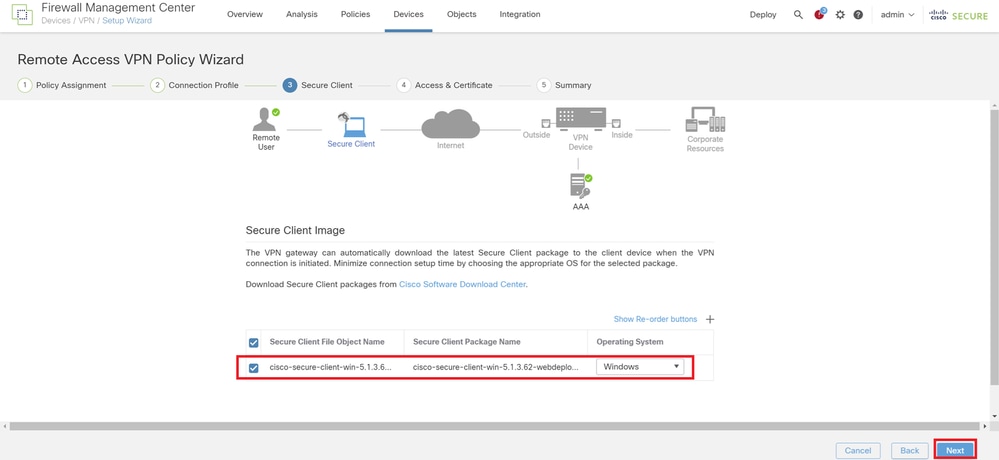Click the Remote User diagram icon
This screenshot has height=460, width=999.
(x=266, y=120)
